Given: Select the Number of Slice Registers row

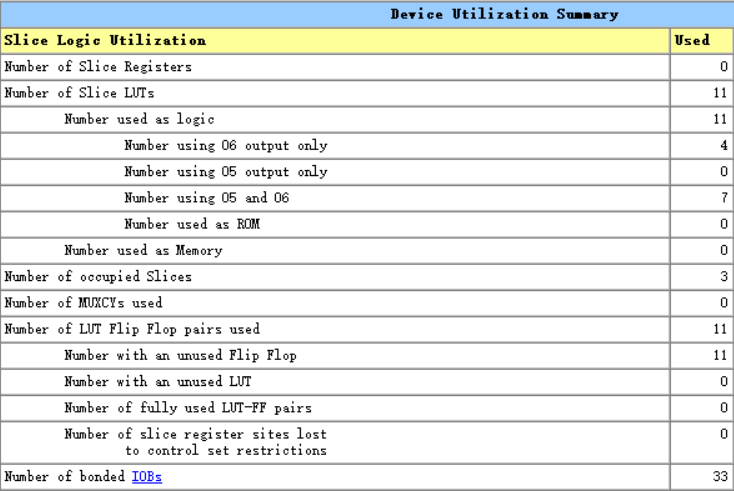Looking at the screenshot, I should pyautogui.click(x=367, y=67).
